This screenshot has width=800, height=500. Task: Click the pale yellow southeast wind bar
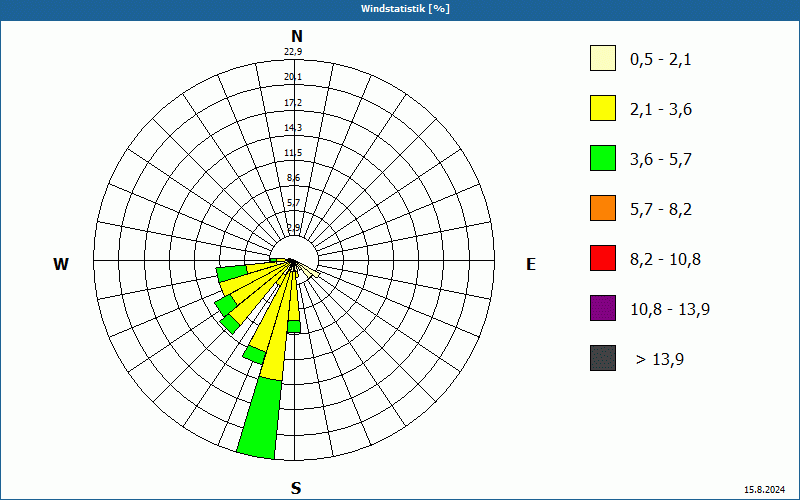309,271
